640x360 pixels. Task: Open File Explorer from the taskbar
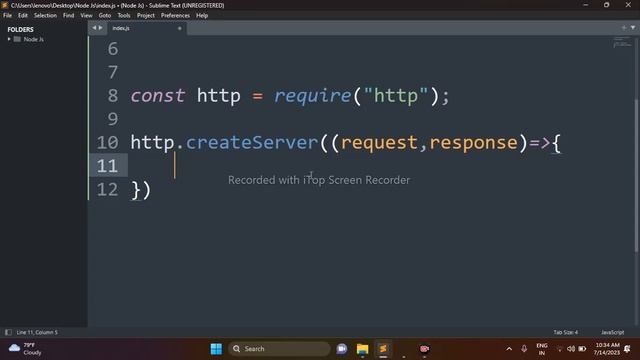click(362, 349)
